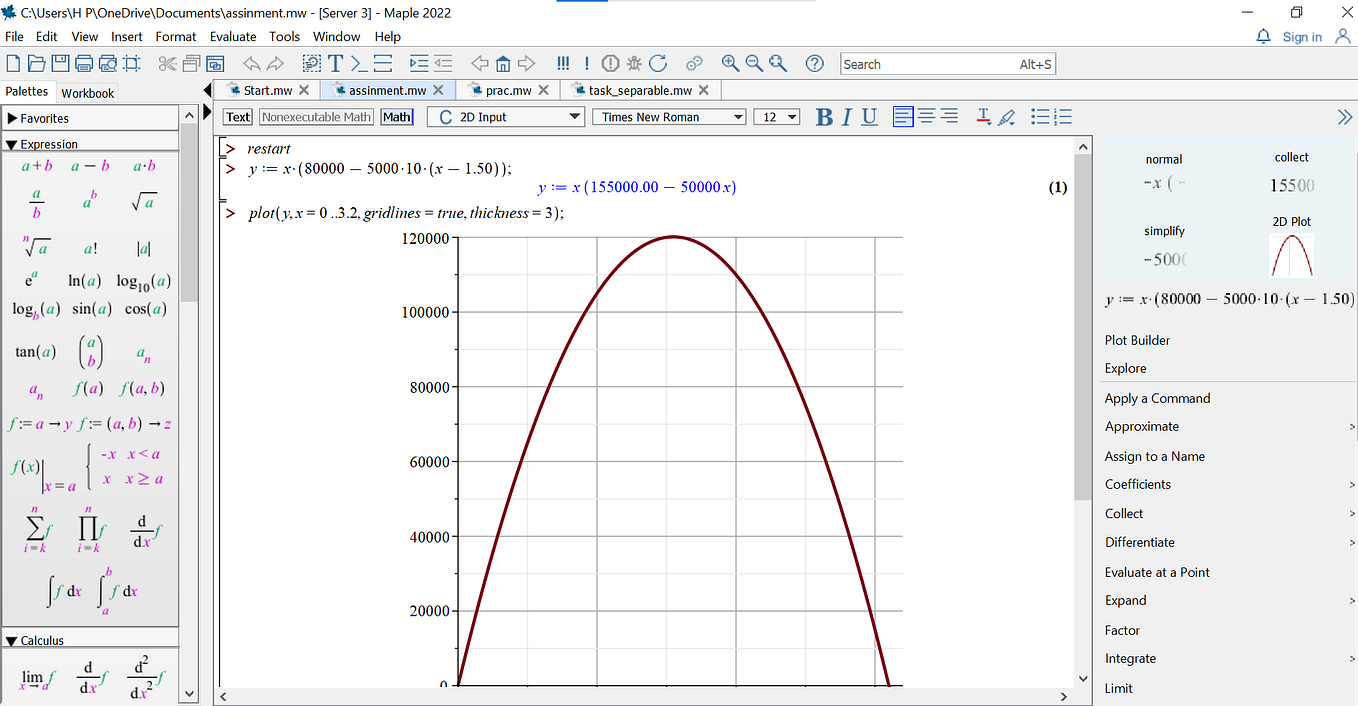
Task: Open the Maple help icon
Action: pyautogui.click(x=814, y=63)
